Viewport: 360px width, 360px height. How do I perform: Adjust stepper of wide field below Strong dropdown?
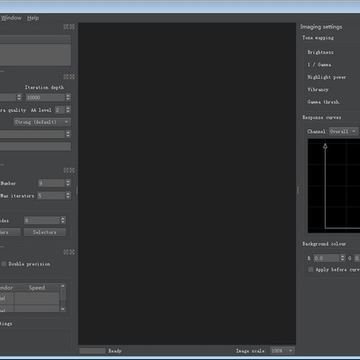tap(68, 134)
